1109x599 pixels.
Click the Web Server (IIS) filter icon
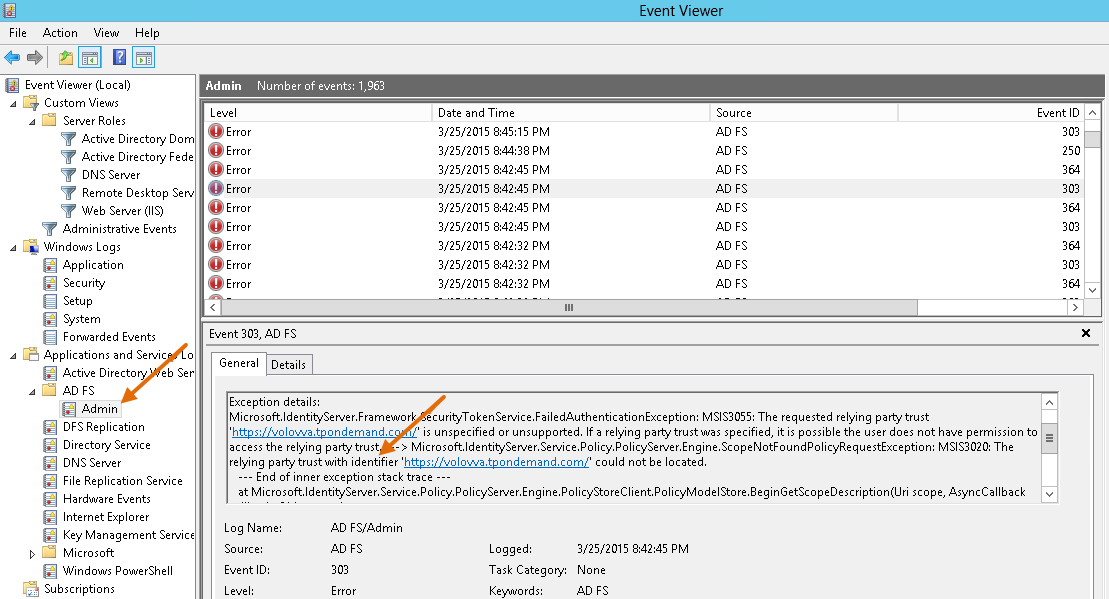(x=69, y=211)
